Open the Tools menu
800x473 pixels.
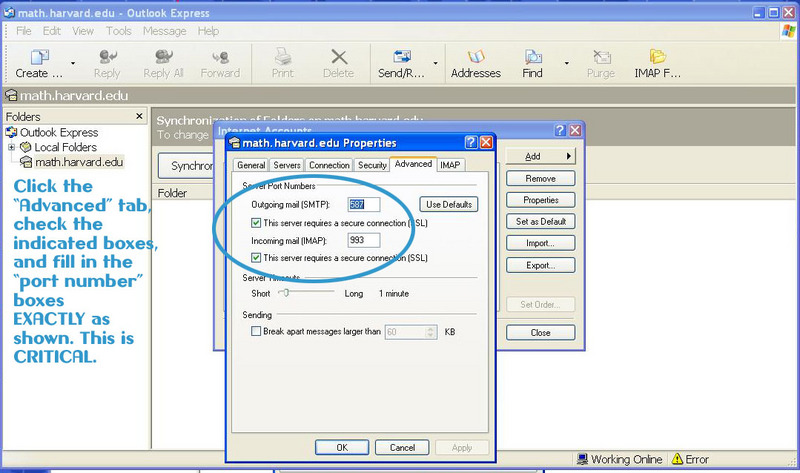tap(118, 31)
